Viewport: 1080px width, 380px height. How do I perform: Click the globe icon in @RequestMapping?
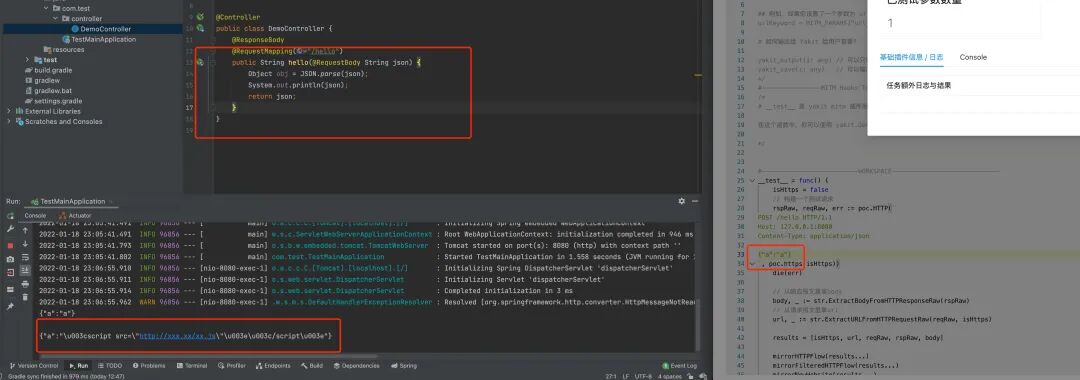click(300, 51)
